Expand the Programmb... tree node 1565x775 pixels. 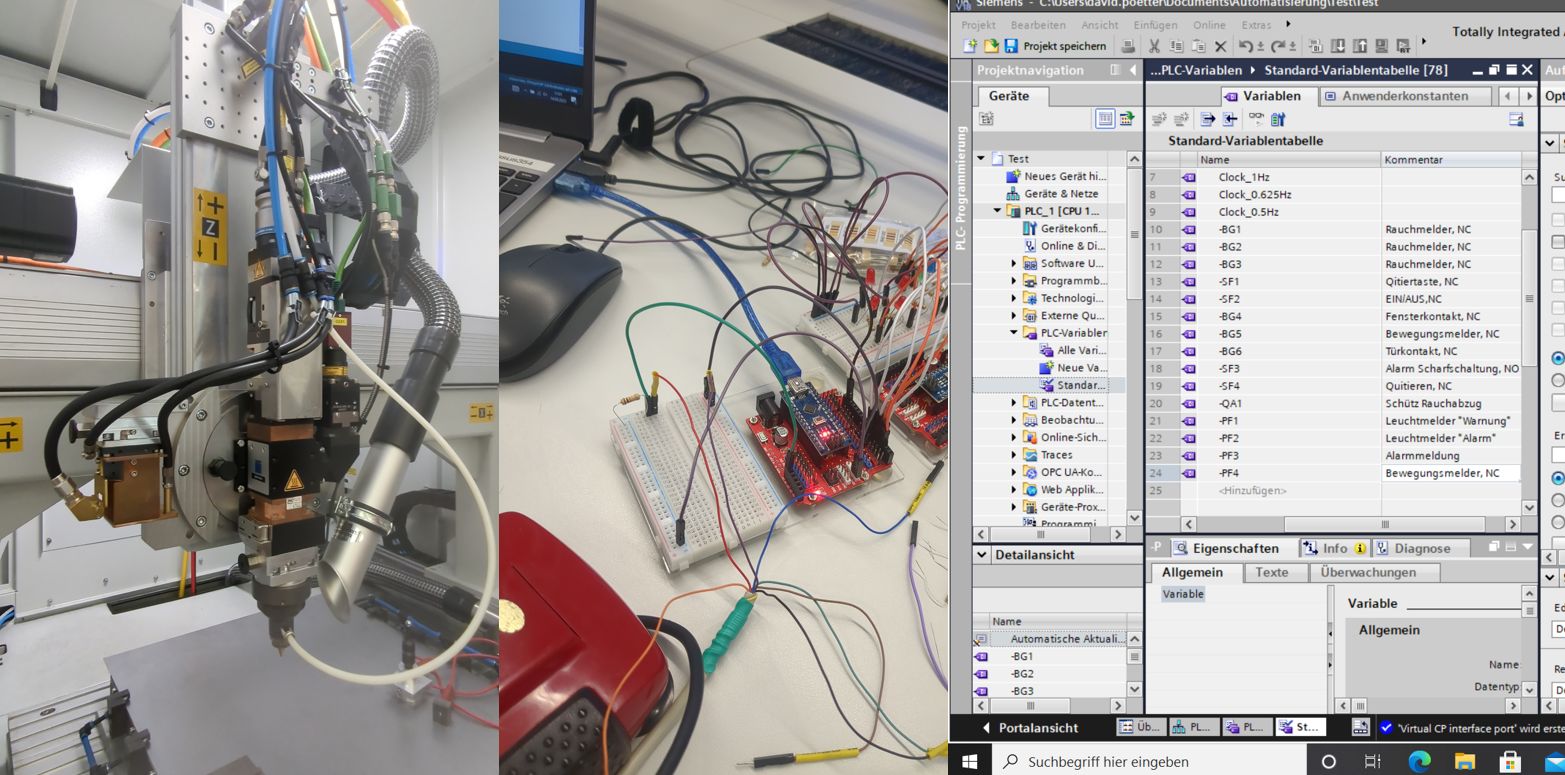(1013, 281)
